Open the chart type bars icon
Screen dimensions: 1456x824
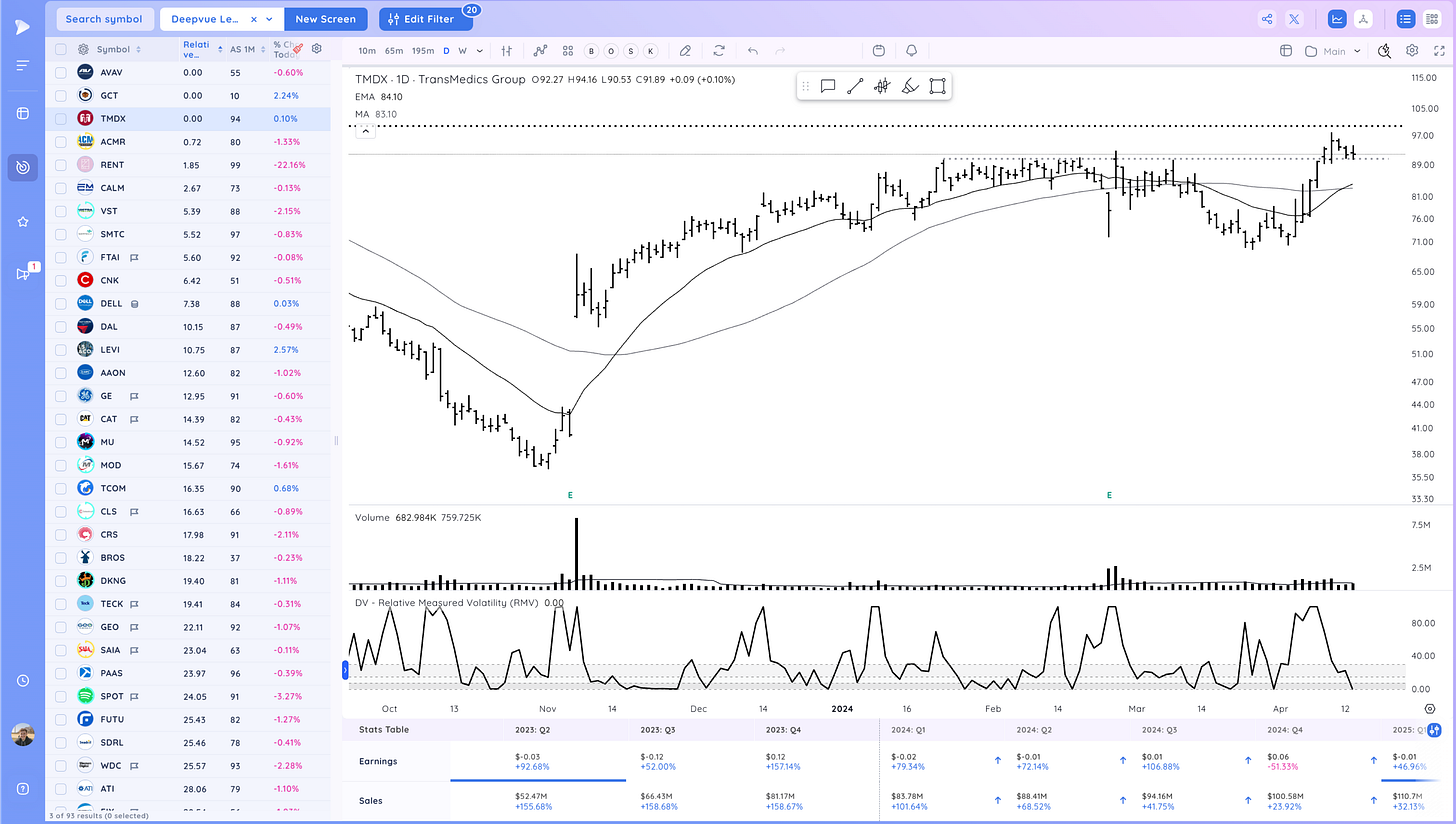pyautogui.click(x=507, y=51)
